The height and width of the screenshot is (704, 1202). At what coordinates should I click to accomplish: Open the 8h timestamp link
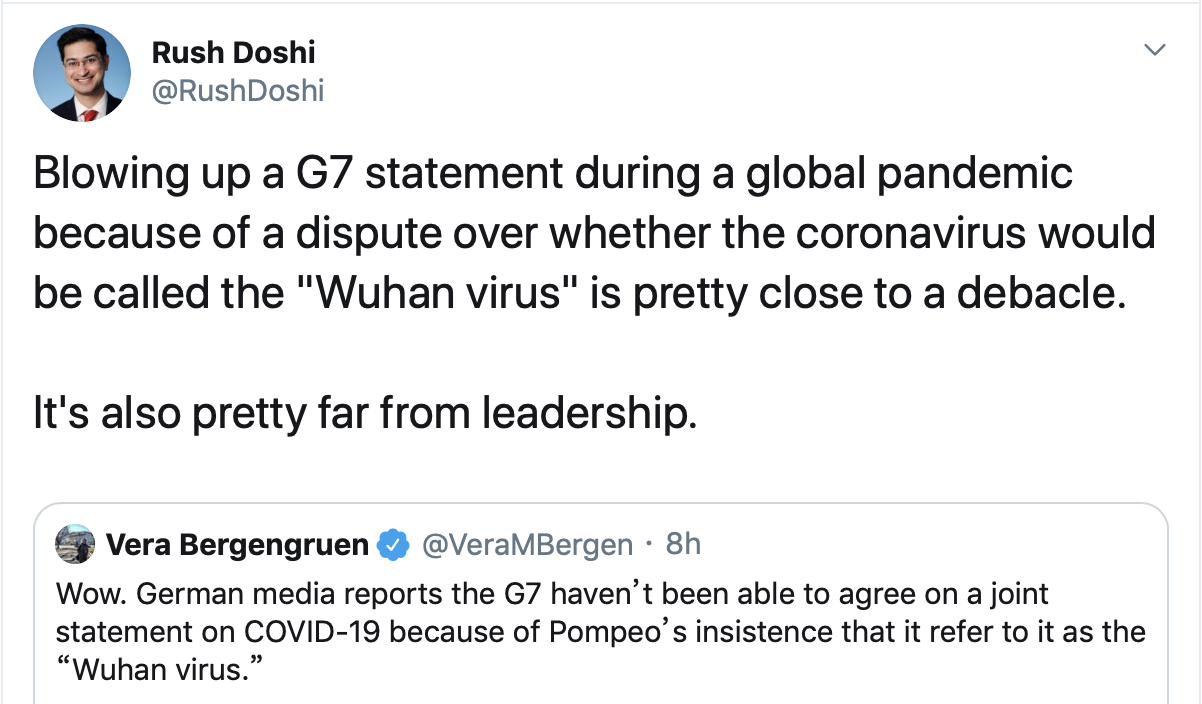[683, 544]
